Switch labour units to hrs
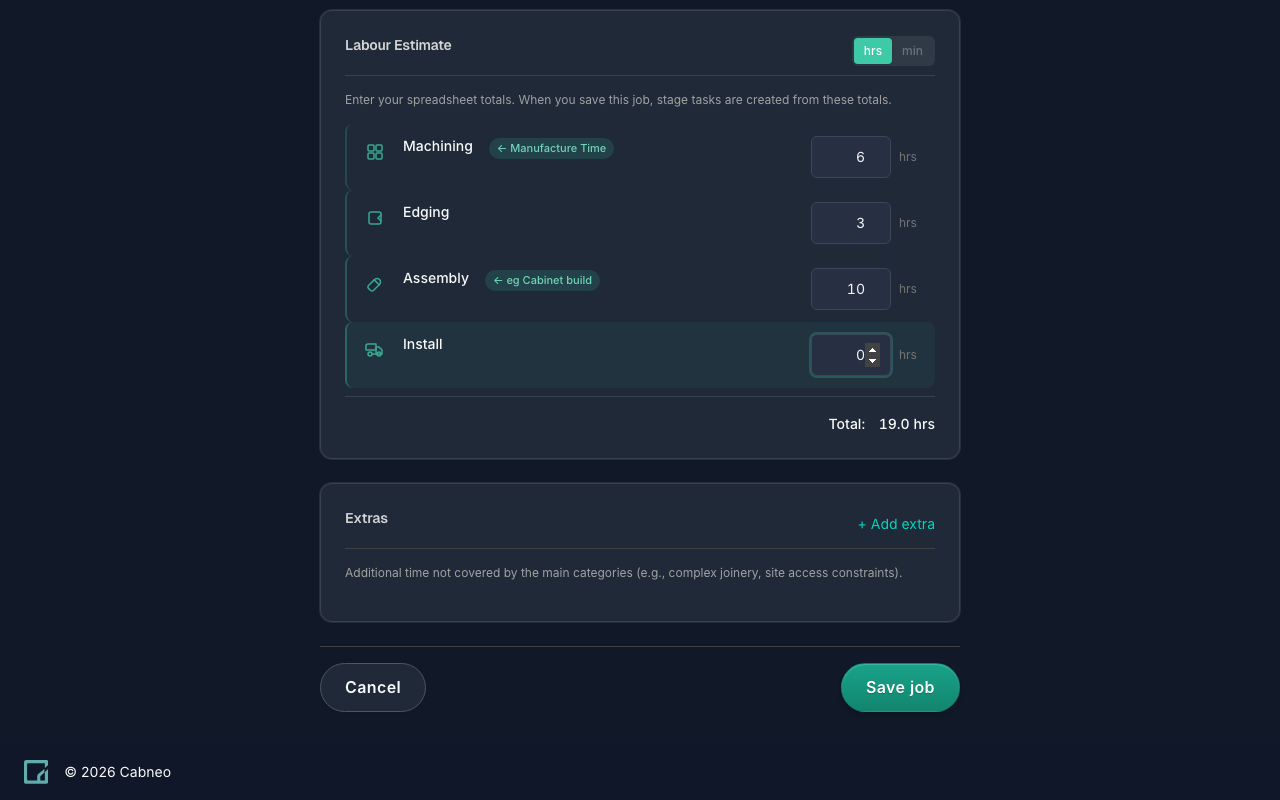The width and height of the screenshot is (1280, 800). (873, 51)
